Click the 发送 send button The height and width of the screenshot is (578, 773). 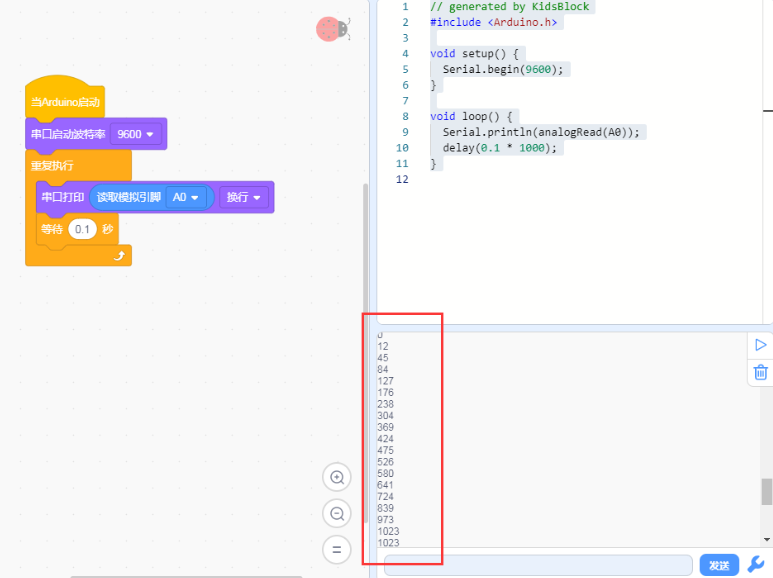click(719, 565)
